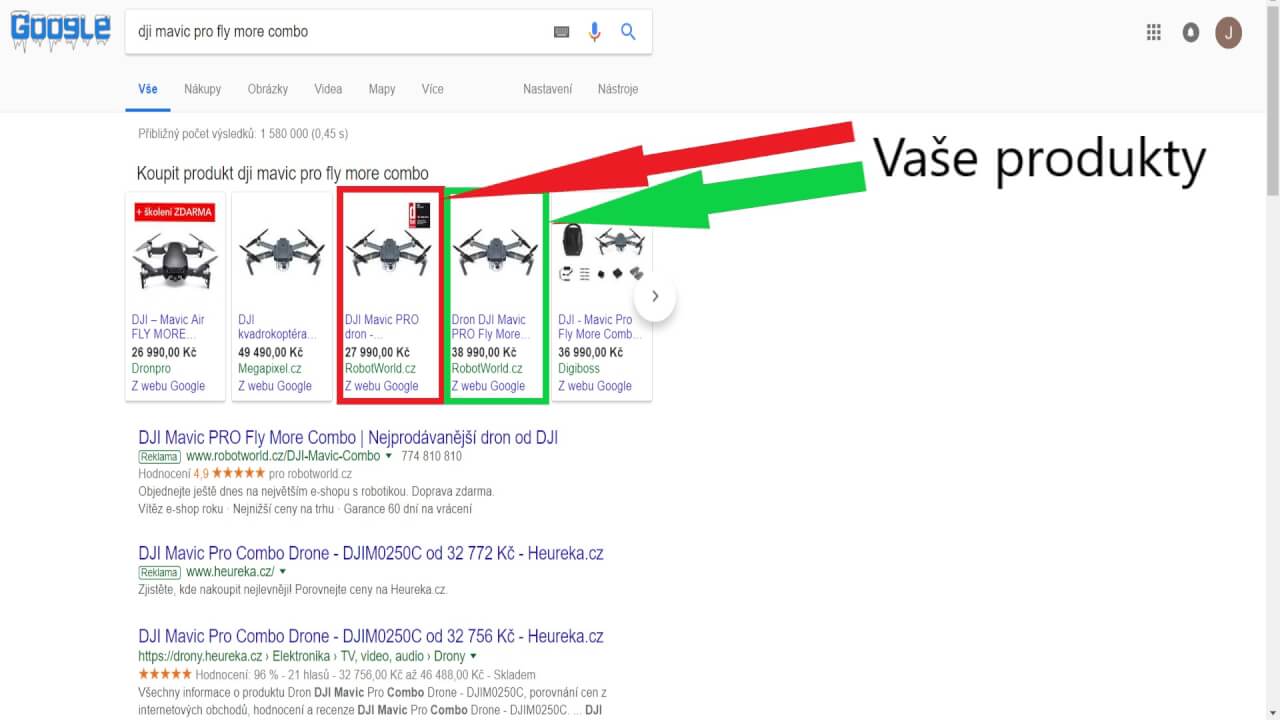Screen dimensions: 1280x720
Task: Switch to the Obrázky tab
Action: [x=267, y=89]
